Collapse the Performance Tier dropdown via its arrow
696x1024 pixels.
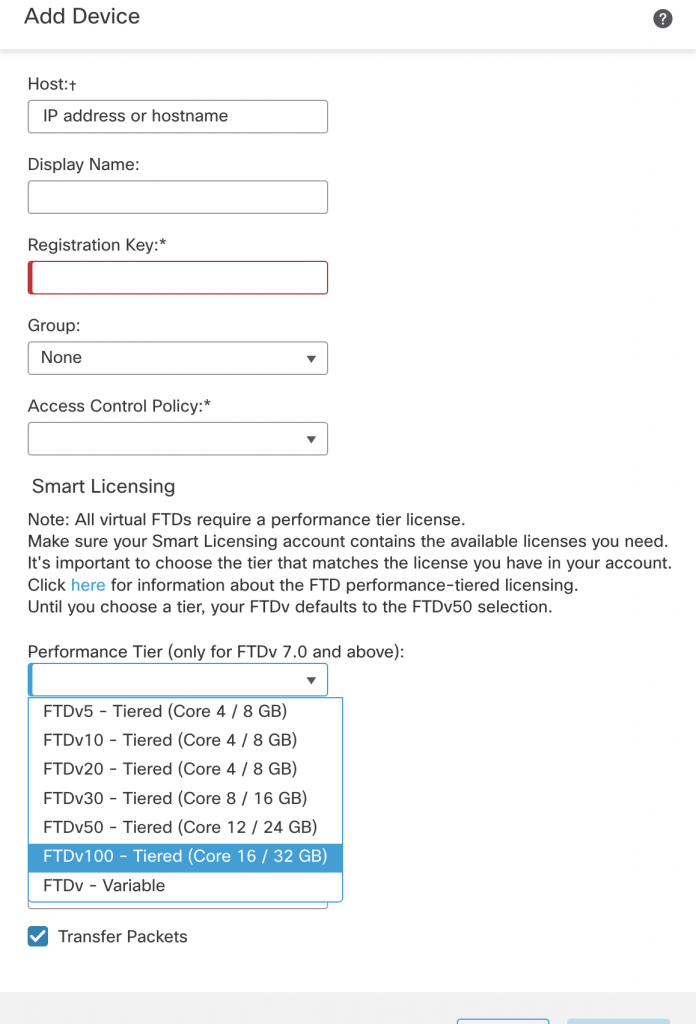[x=310, y=681]
